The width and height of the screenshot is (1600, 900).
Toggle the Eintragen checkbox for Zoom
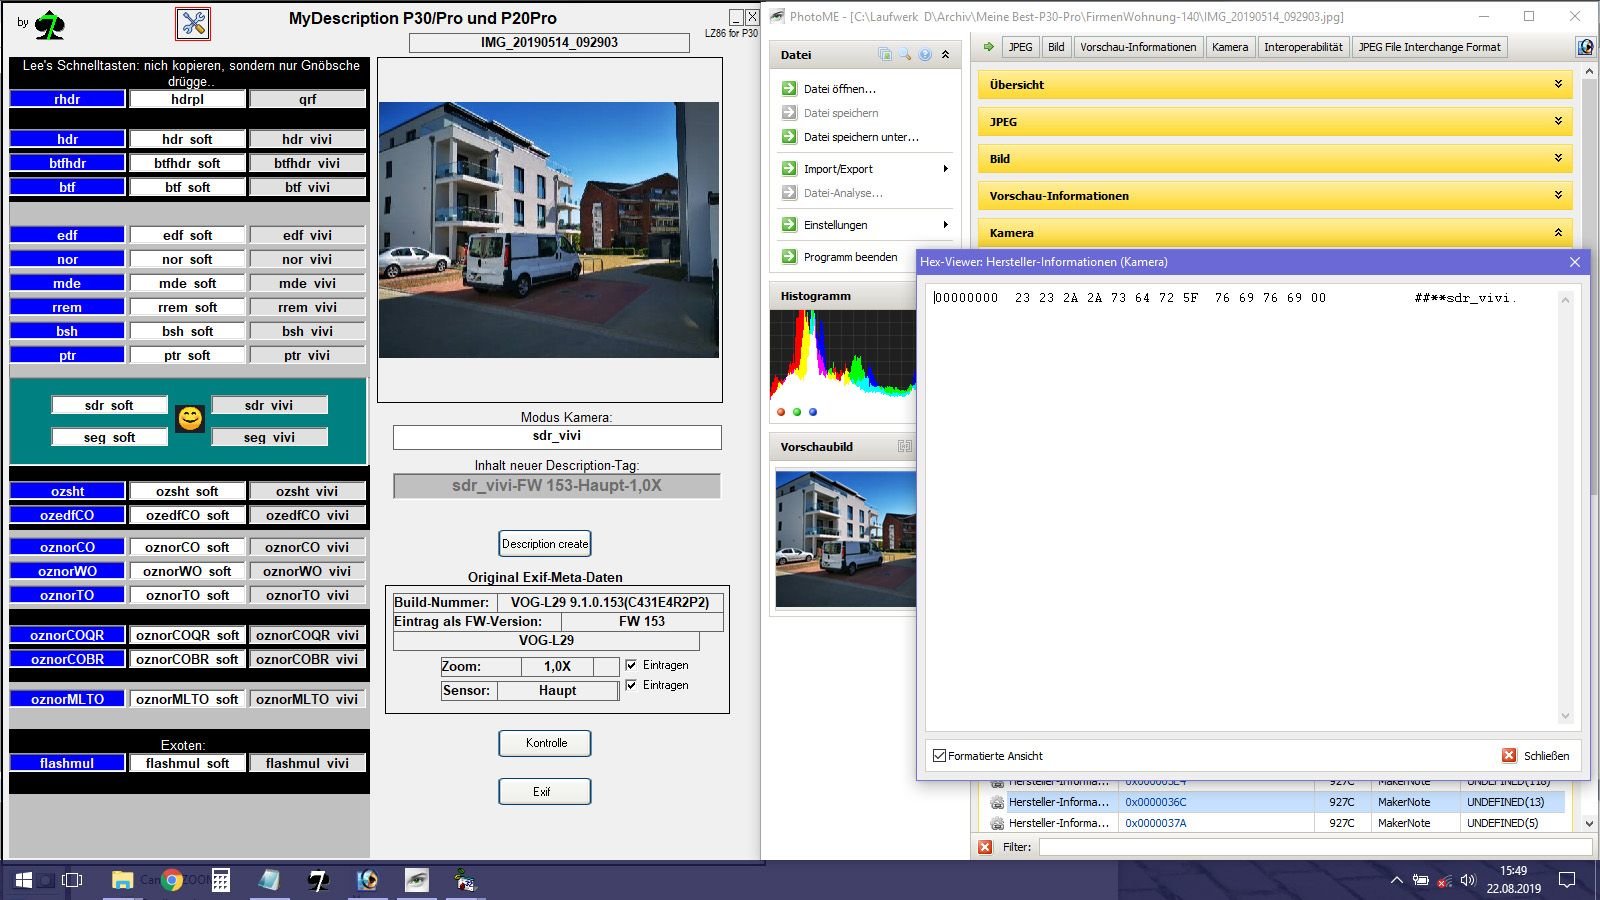tap(631, 665)
